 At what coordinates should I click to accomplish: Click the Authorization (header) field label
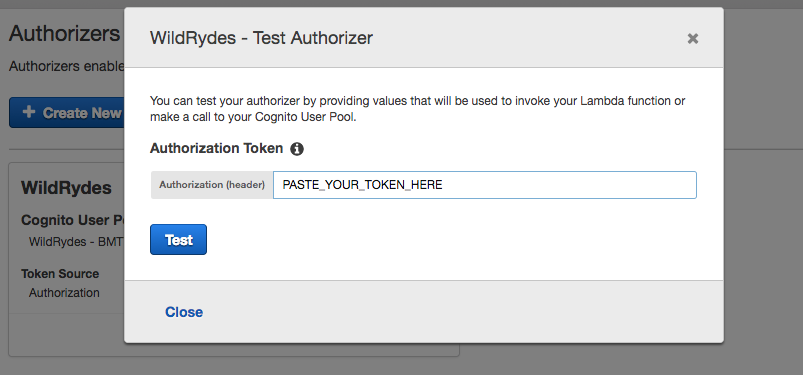point(212,185)
